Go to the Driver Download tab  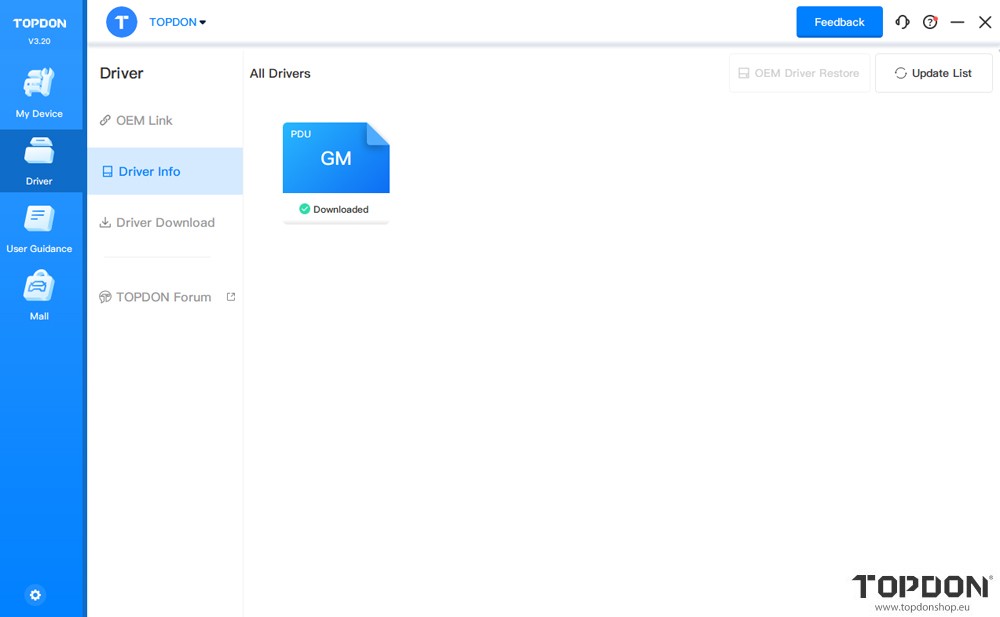(165, 222)
